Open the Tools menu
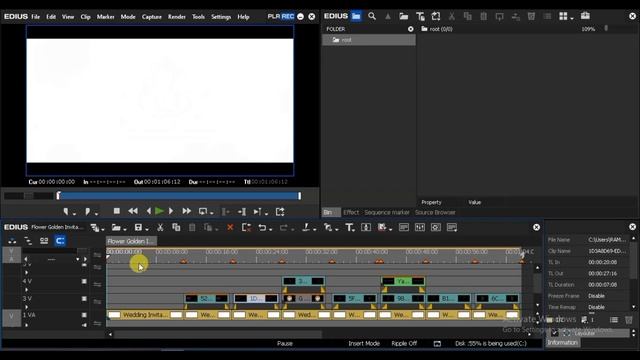 (198, 17)
